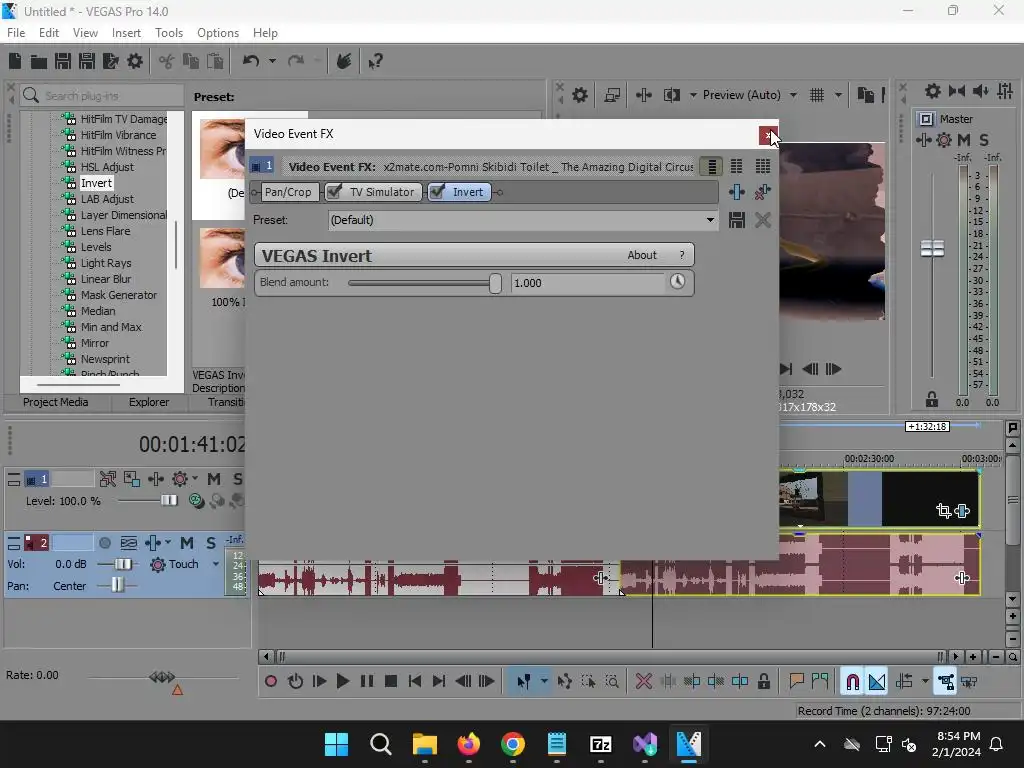Image resolution: width=1024 pixels, height=768 pixels.
Task: Arm audio track 2 for record
Action: click(104, 543)
